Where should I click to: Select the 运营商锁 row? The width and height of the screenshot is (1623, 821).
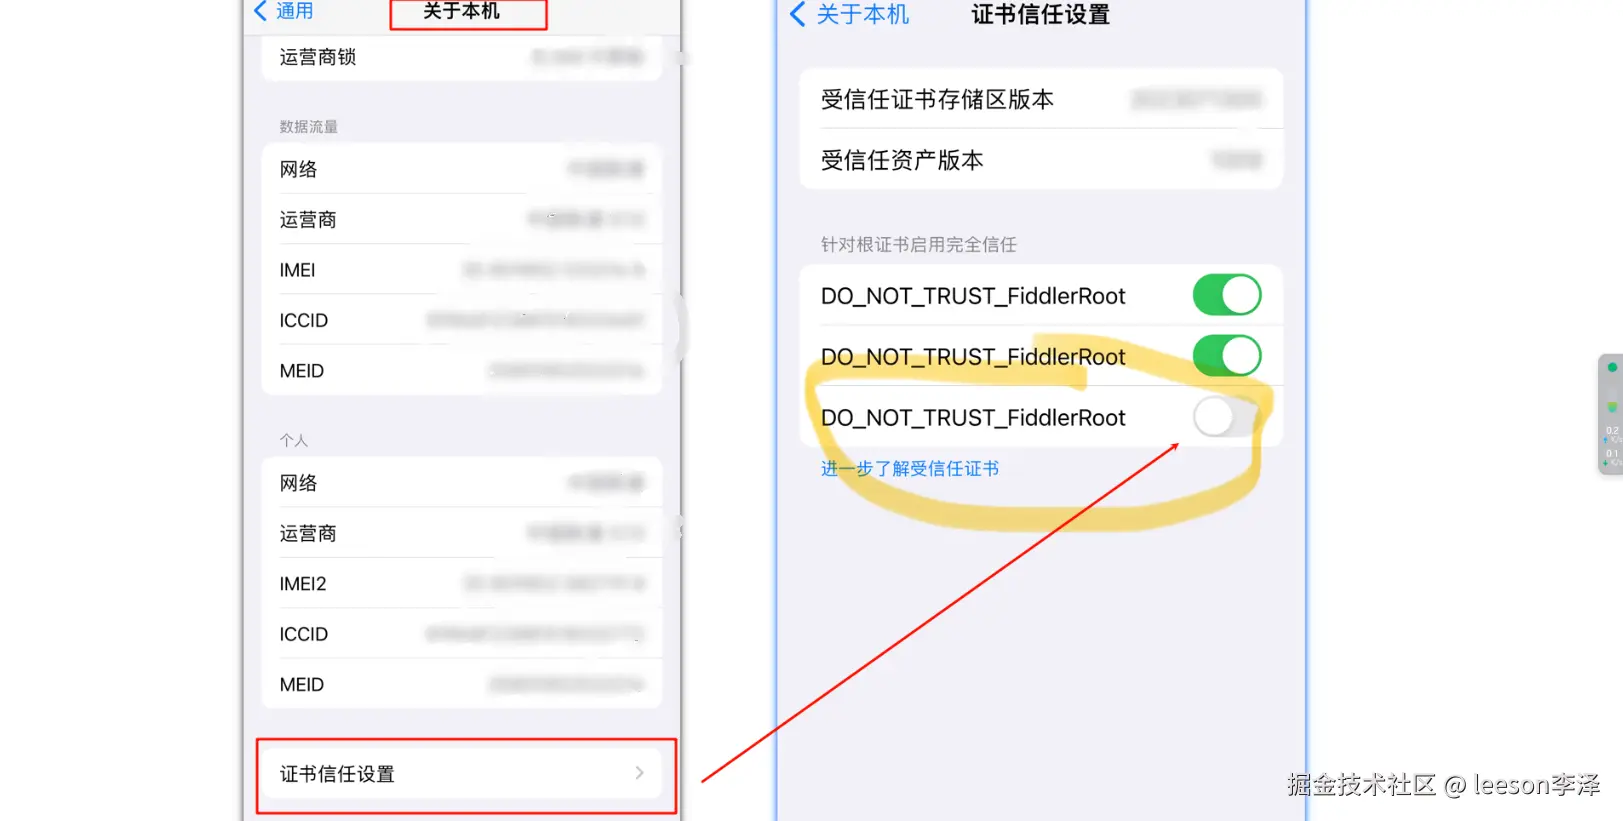tap(462, 57)
